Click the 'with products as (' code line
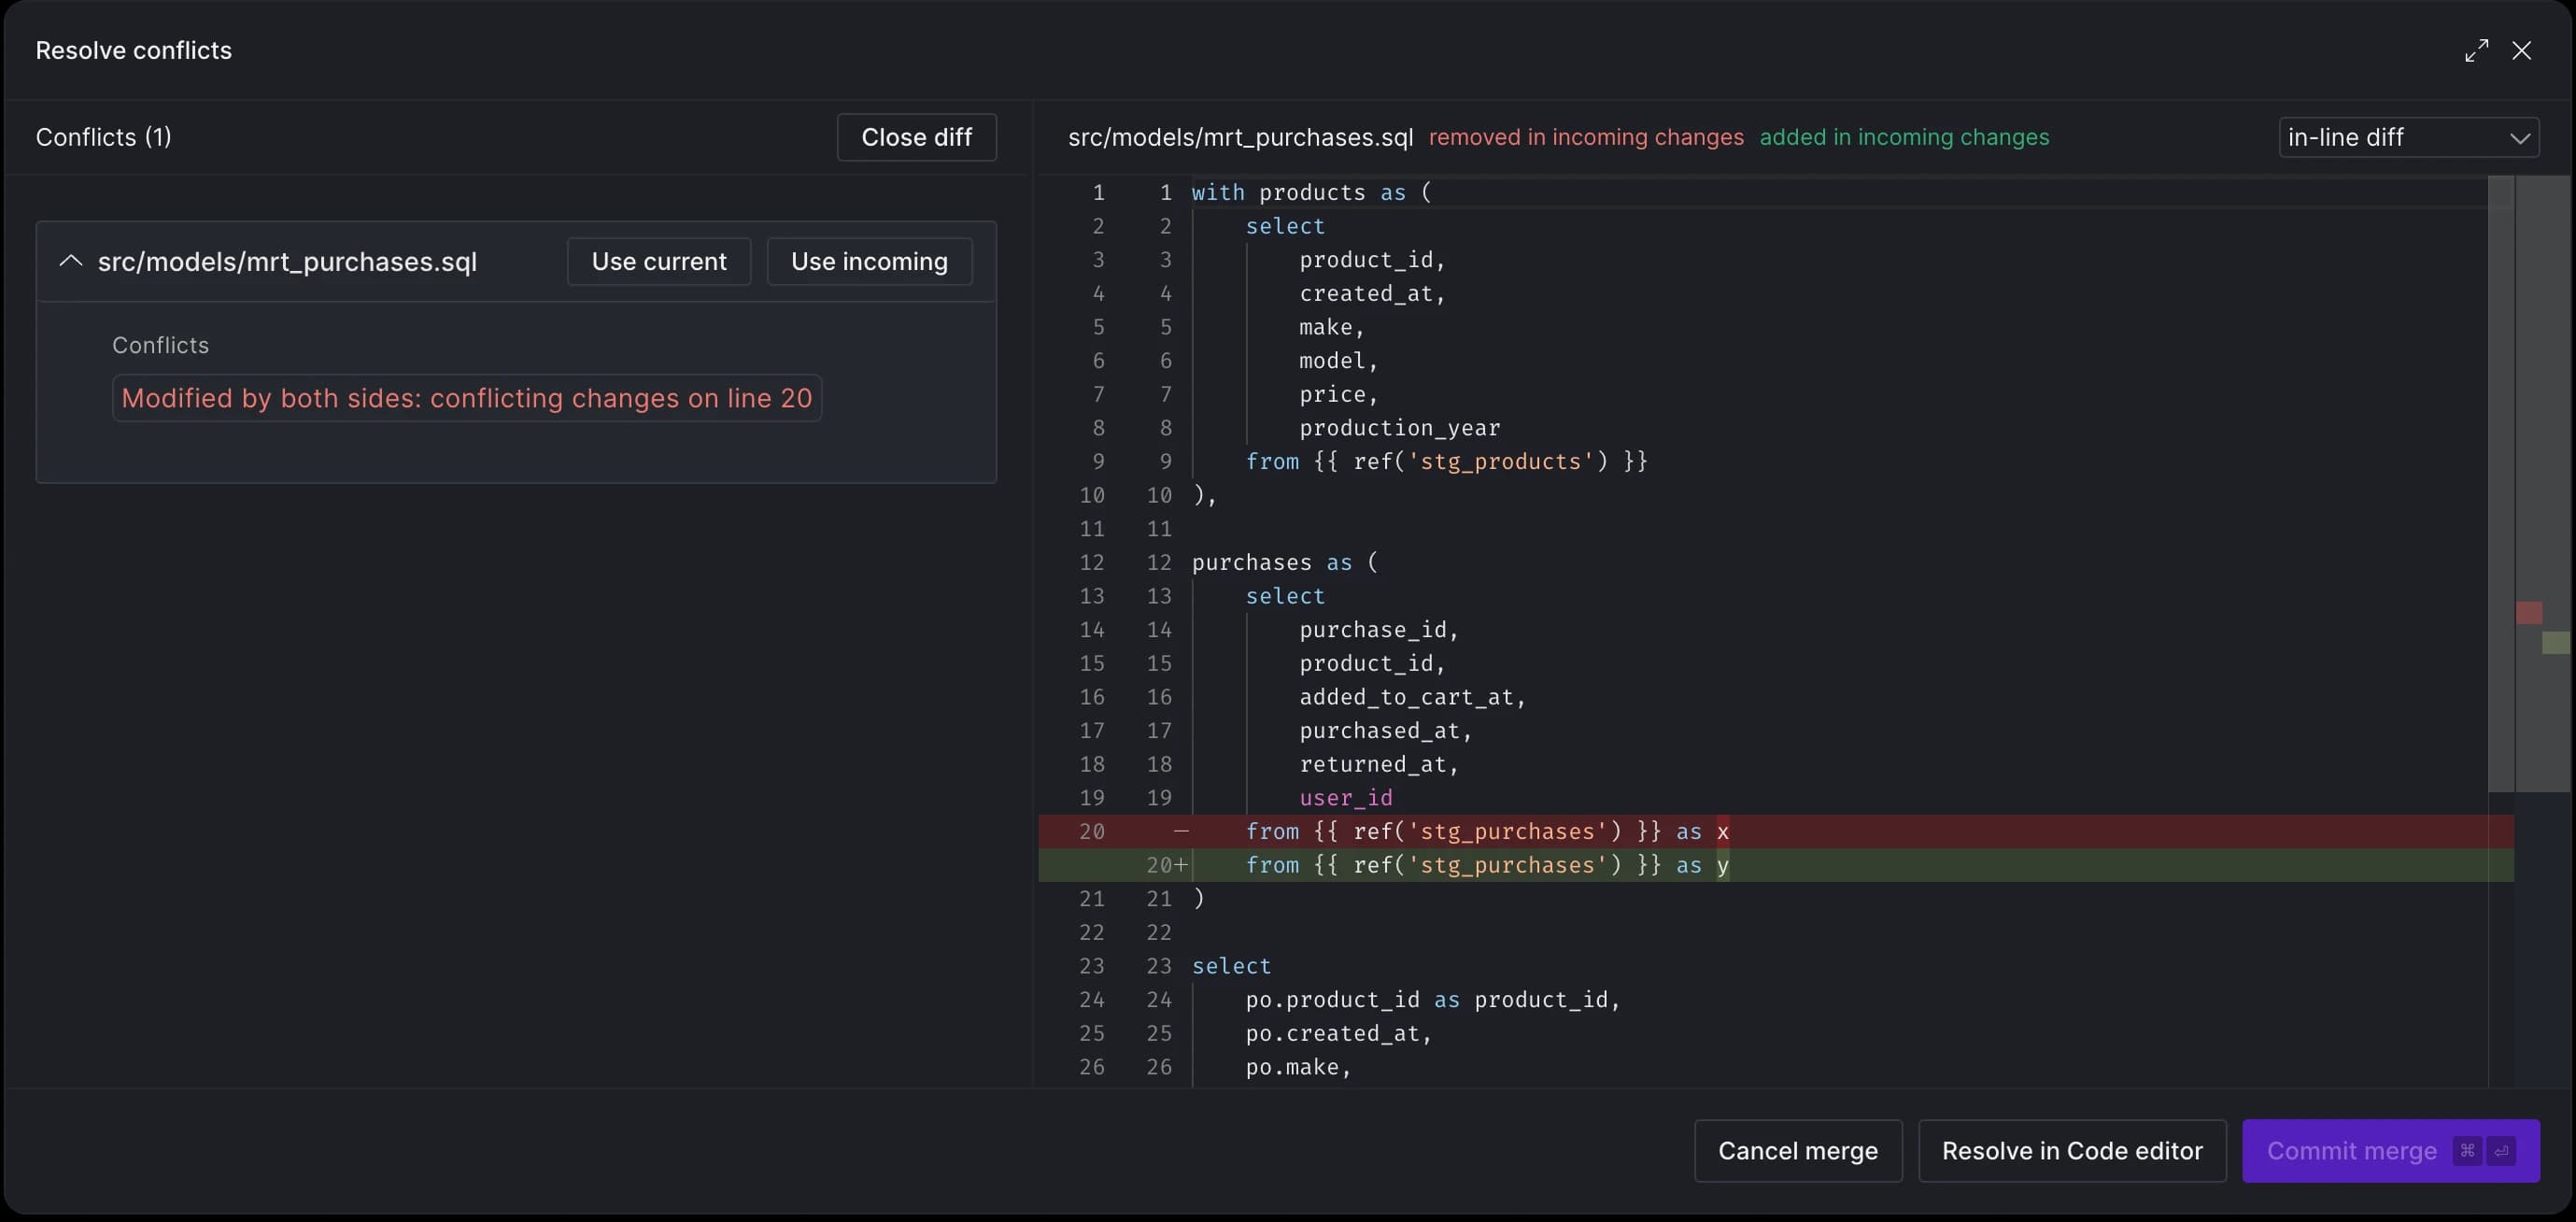The width and height of the screenshot is (2576, 1222). click(x=1311, y=192)
